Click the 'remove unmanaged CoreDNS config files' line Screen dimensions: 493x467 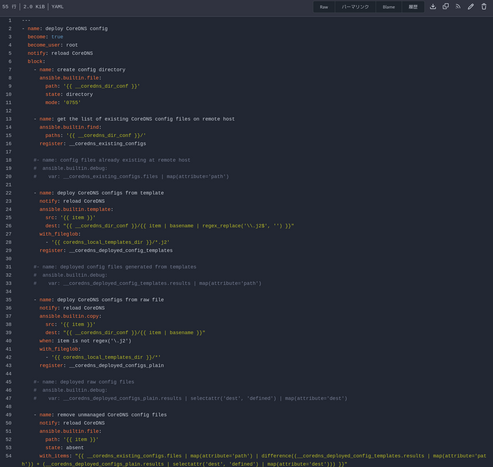112,415
